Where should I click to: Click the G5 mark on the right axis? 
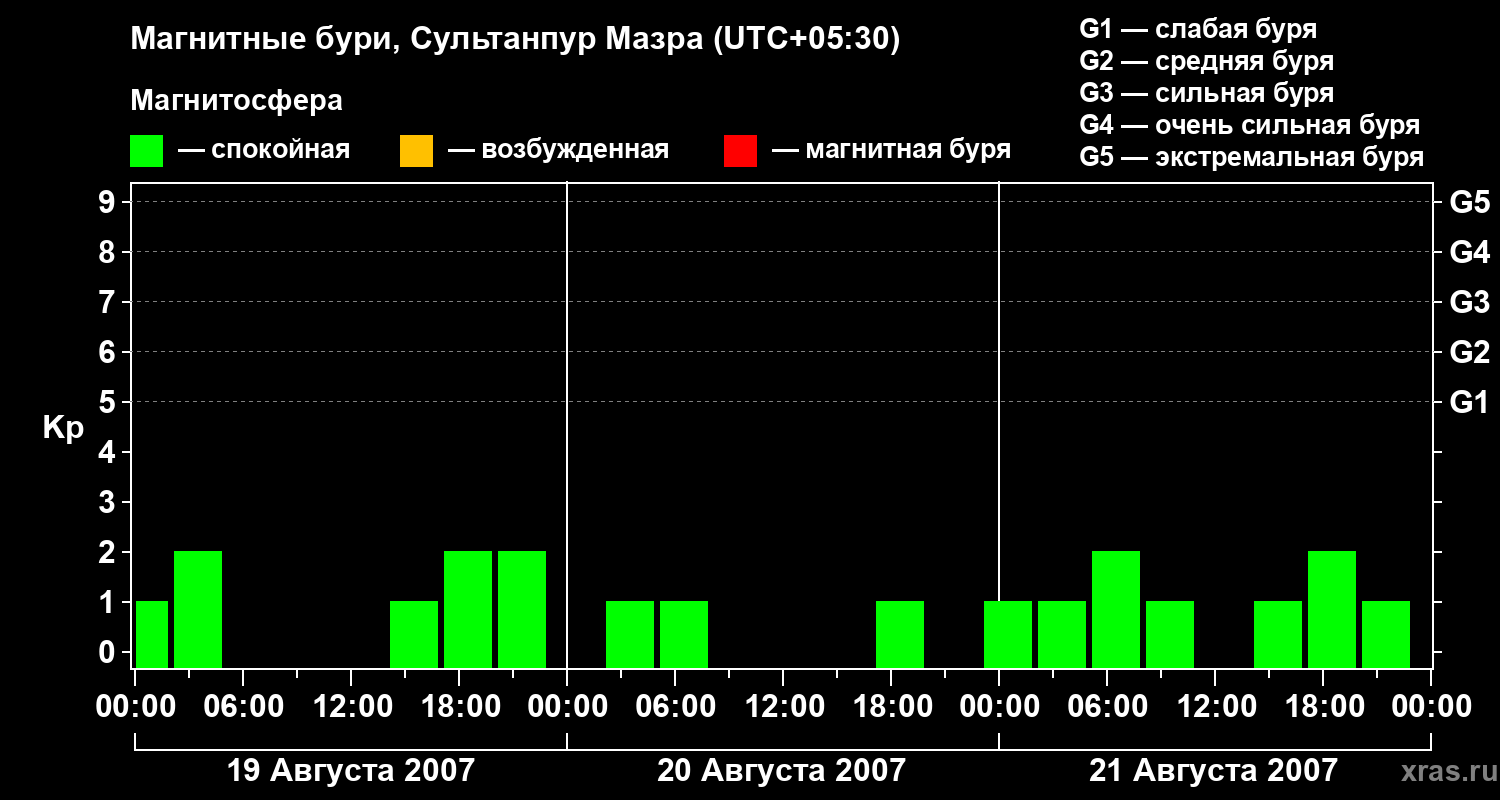pyautogui.click(x=1470, y=202)
